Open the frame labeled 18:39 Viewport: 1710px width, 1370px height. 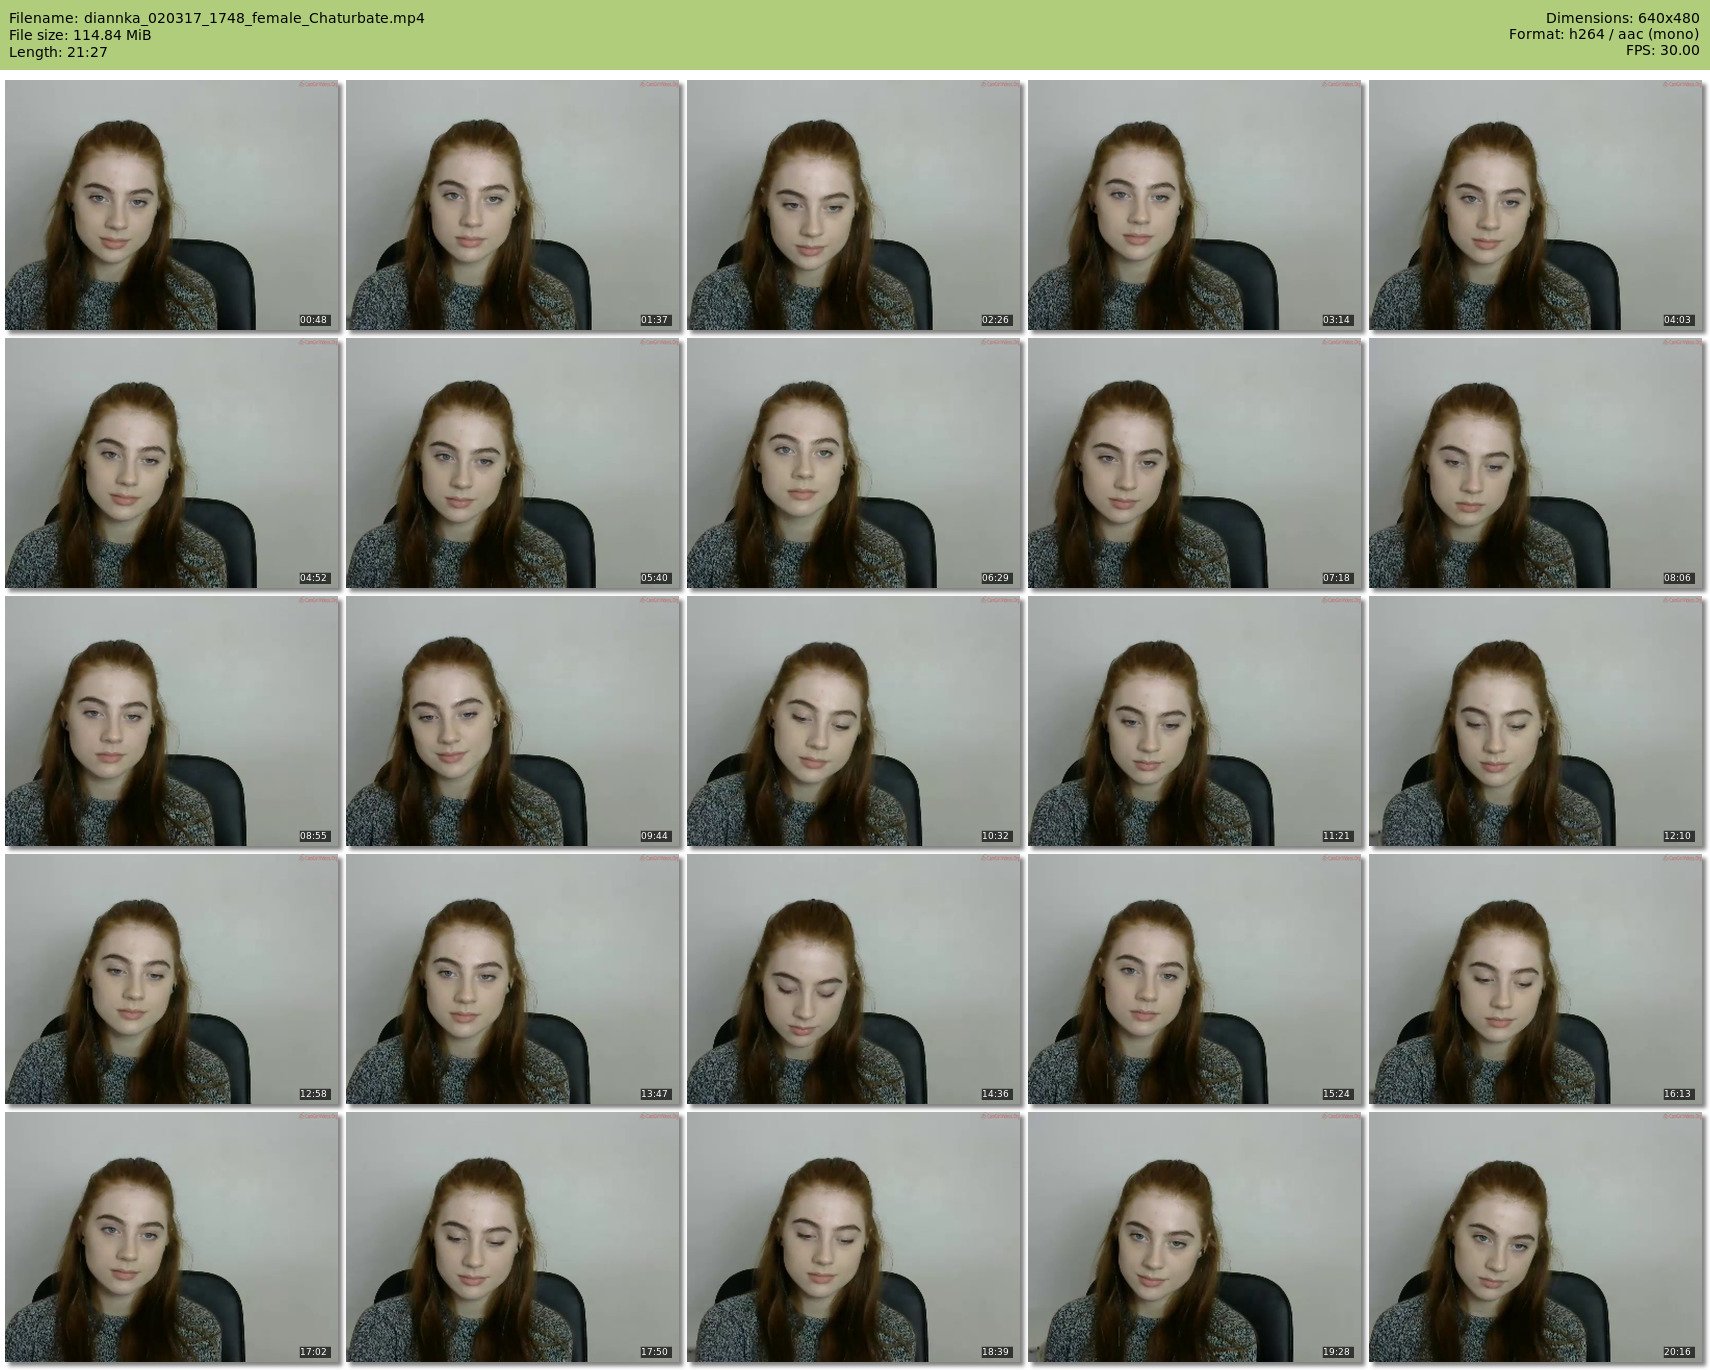(x=854, y=1237)
